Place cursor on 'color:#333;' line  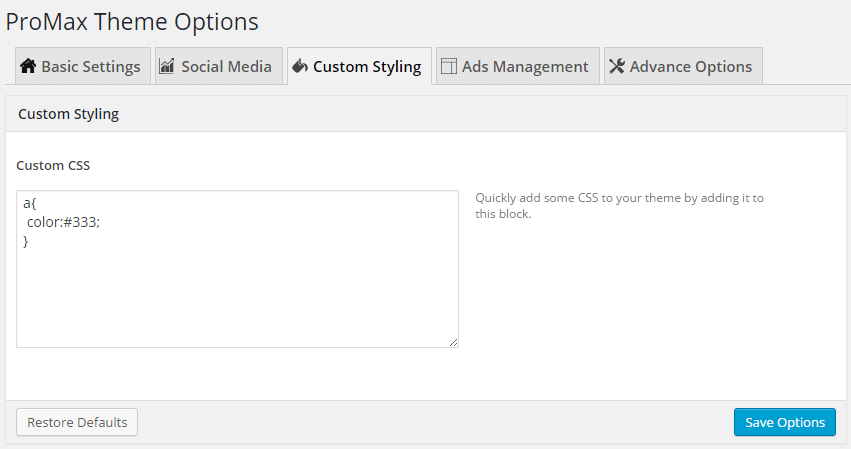(63, 222)
